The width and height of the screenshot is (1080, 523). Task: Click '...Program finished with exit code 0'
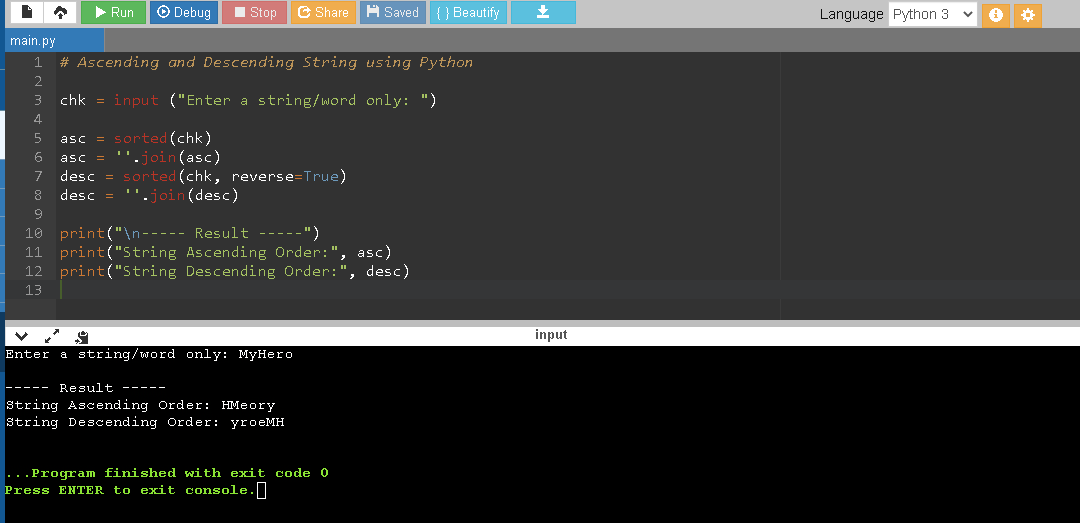point(167,473)
